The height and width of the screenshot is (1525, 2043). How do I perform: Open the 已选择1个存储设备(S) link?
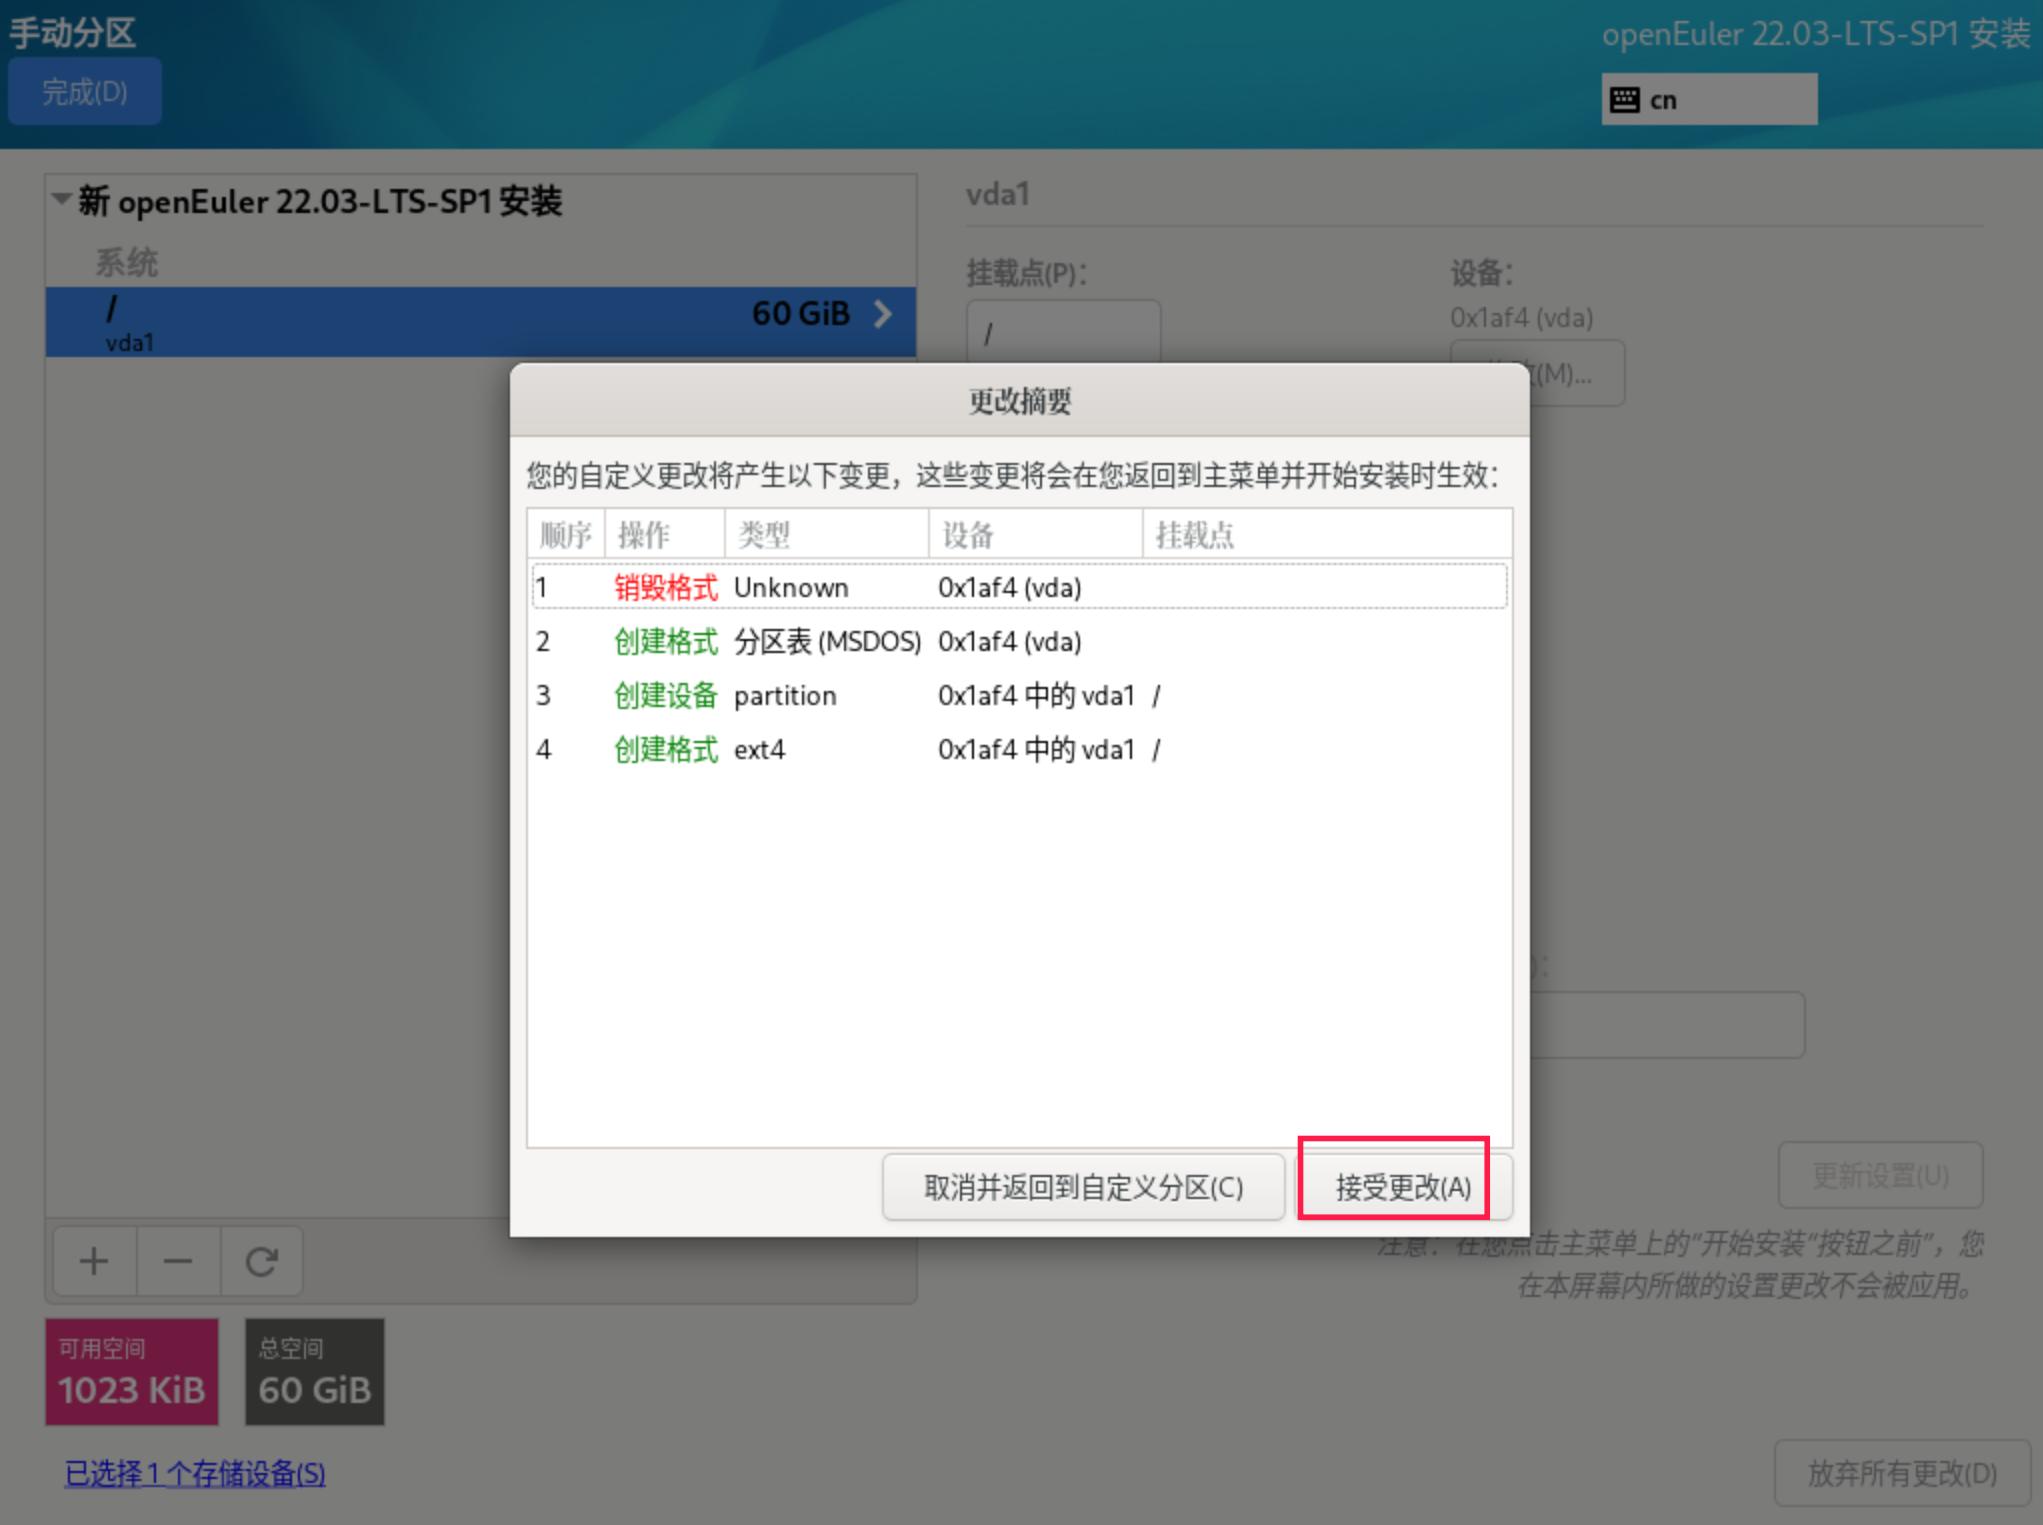194,1472
